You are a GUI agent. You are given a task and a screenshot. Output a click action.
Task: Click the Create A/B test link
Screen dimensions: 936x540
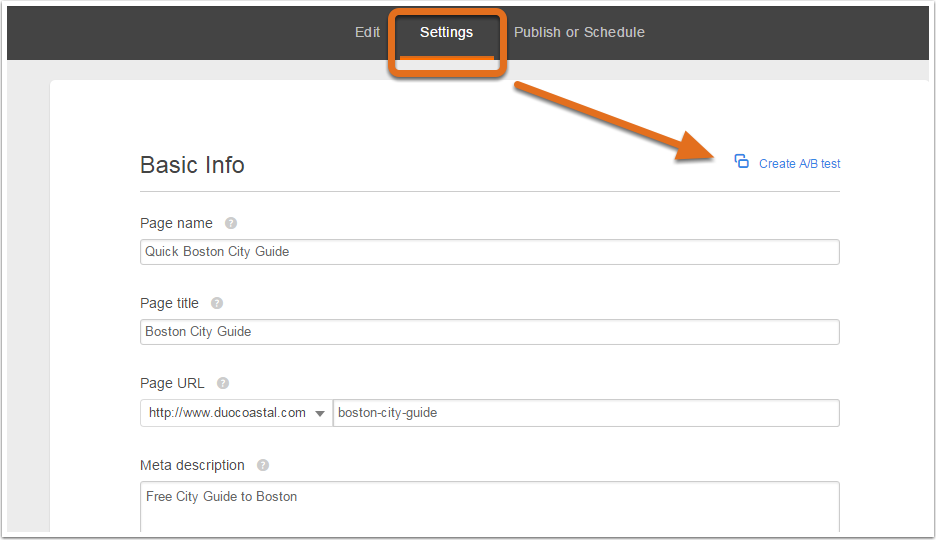point(799,164)
